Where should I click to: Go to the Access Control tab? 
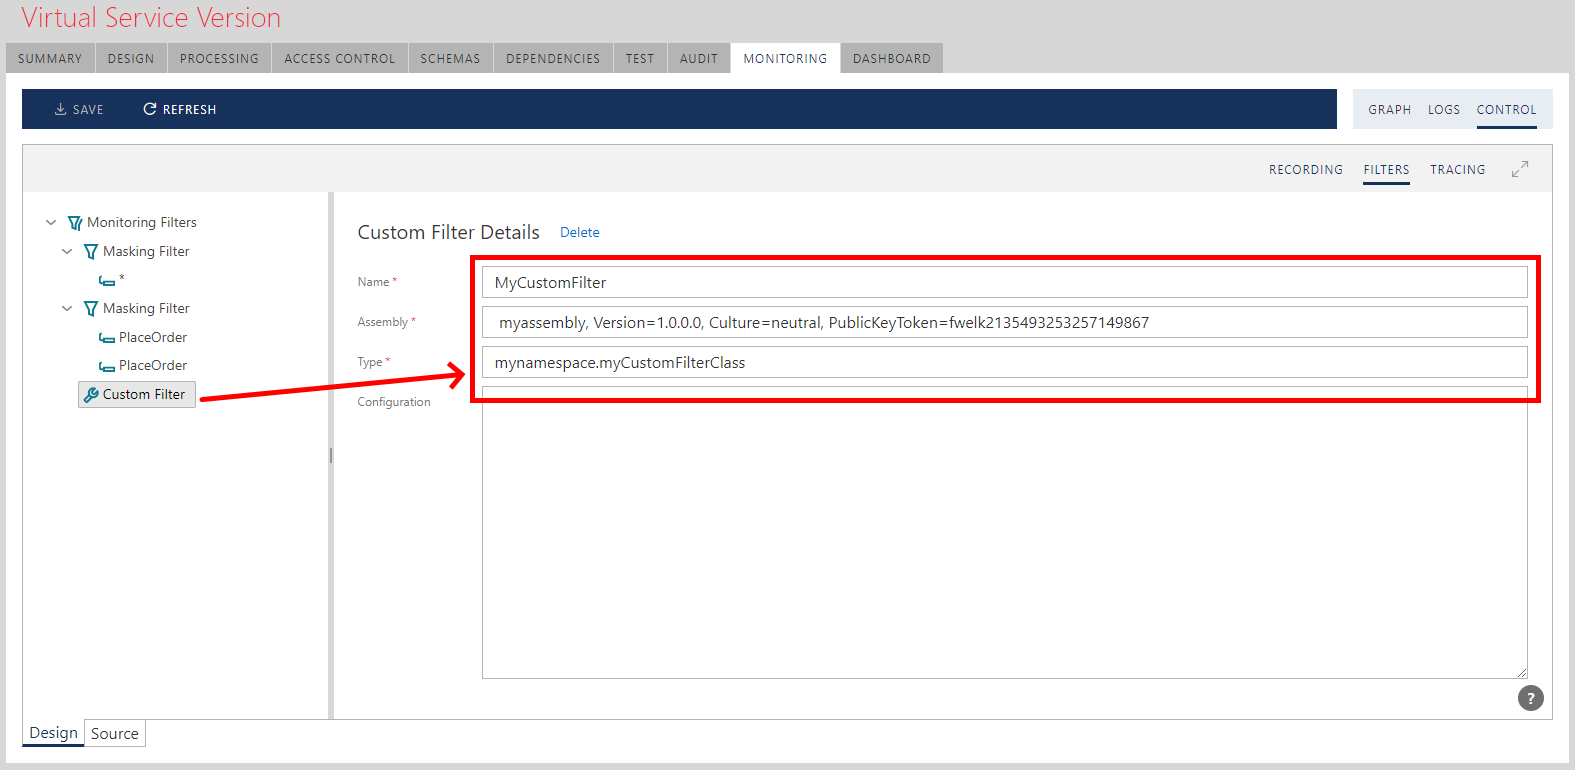click(x=340, y=59)
